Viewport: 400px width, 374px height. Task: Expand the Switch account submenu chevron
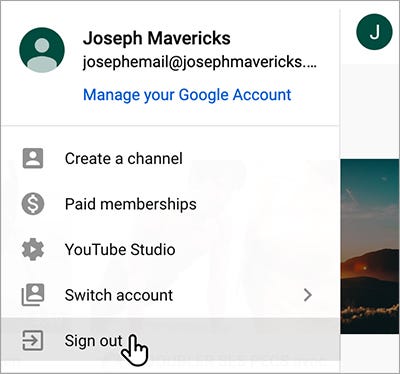(308, 295)
